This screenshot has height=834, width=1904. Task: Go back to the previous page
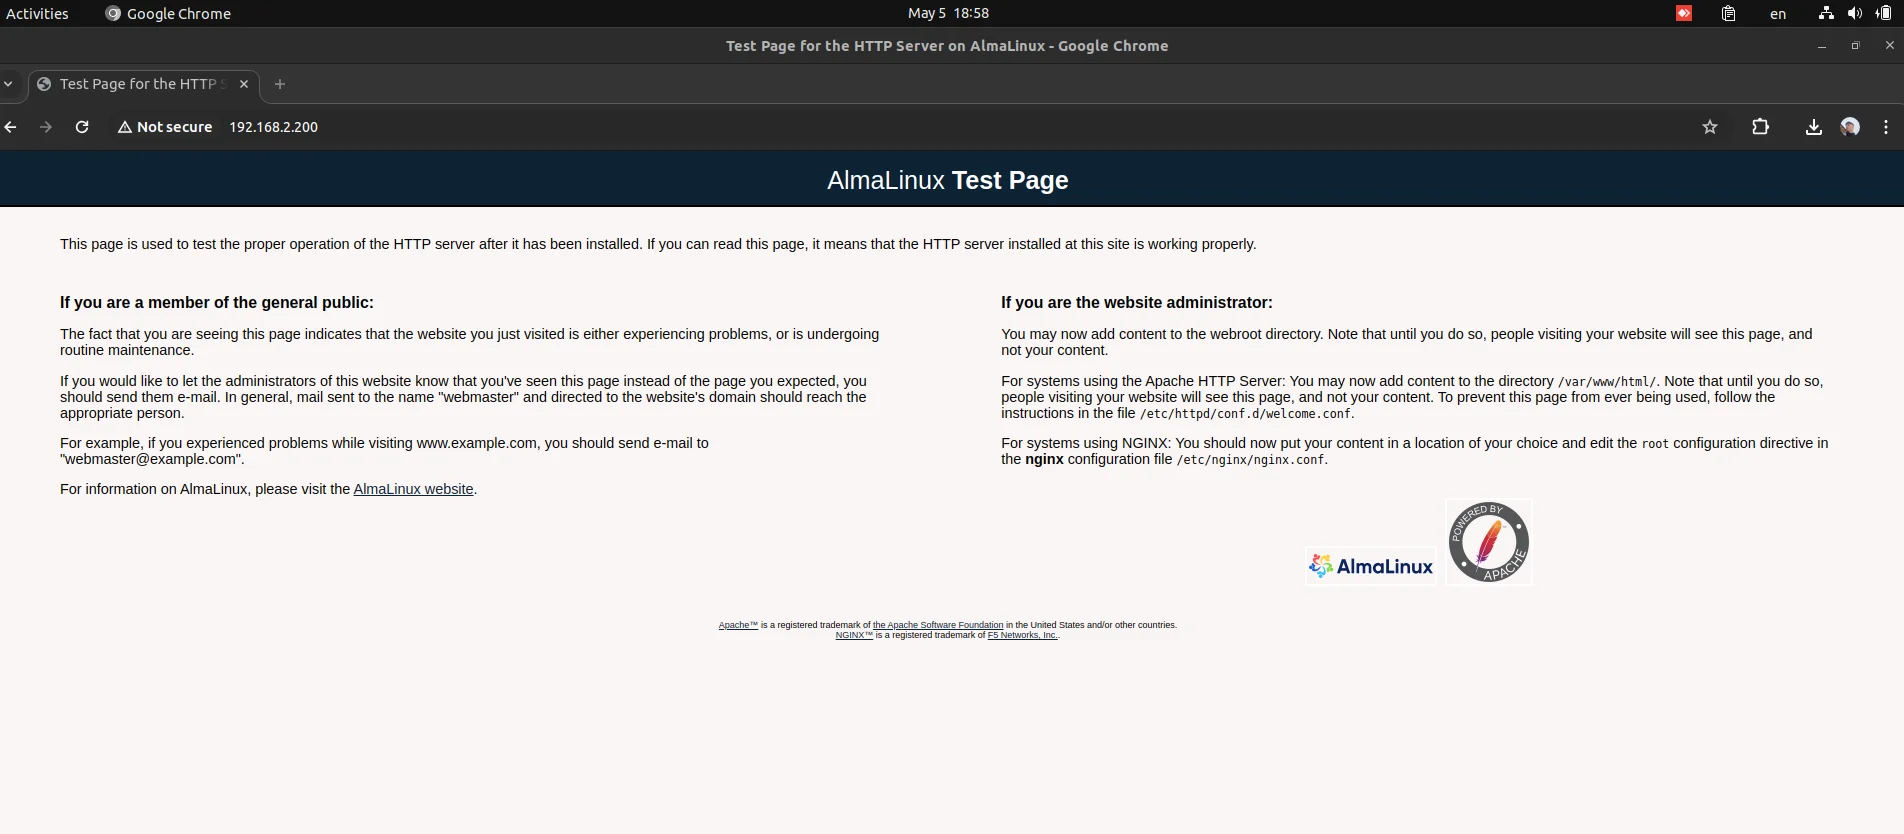11,127
